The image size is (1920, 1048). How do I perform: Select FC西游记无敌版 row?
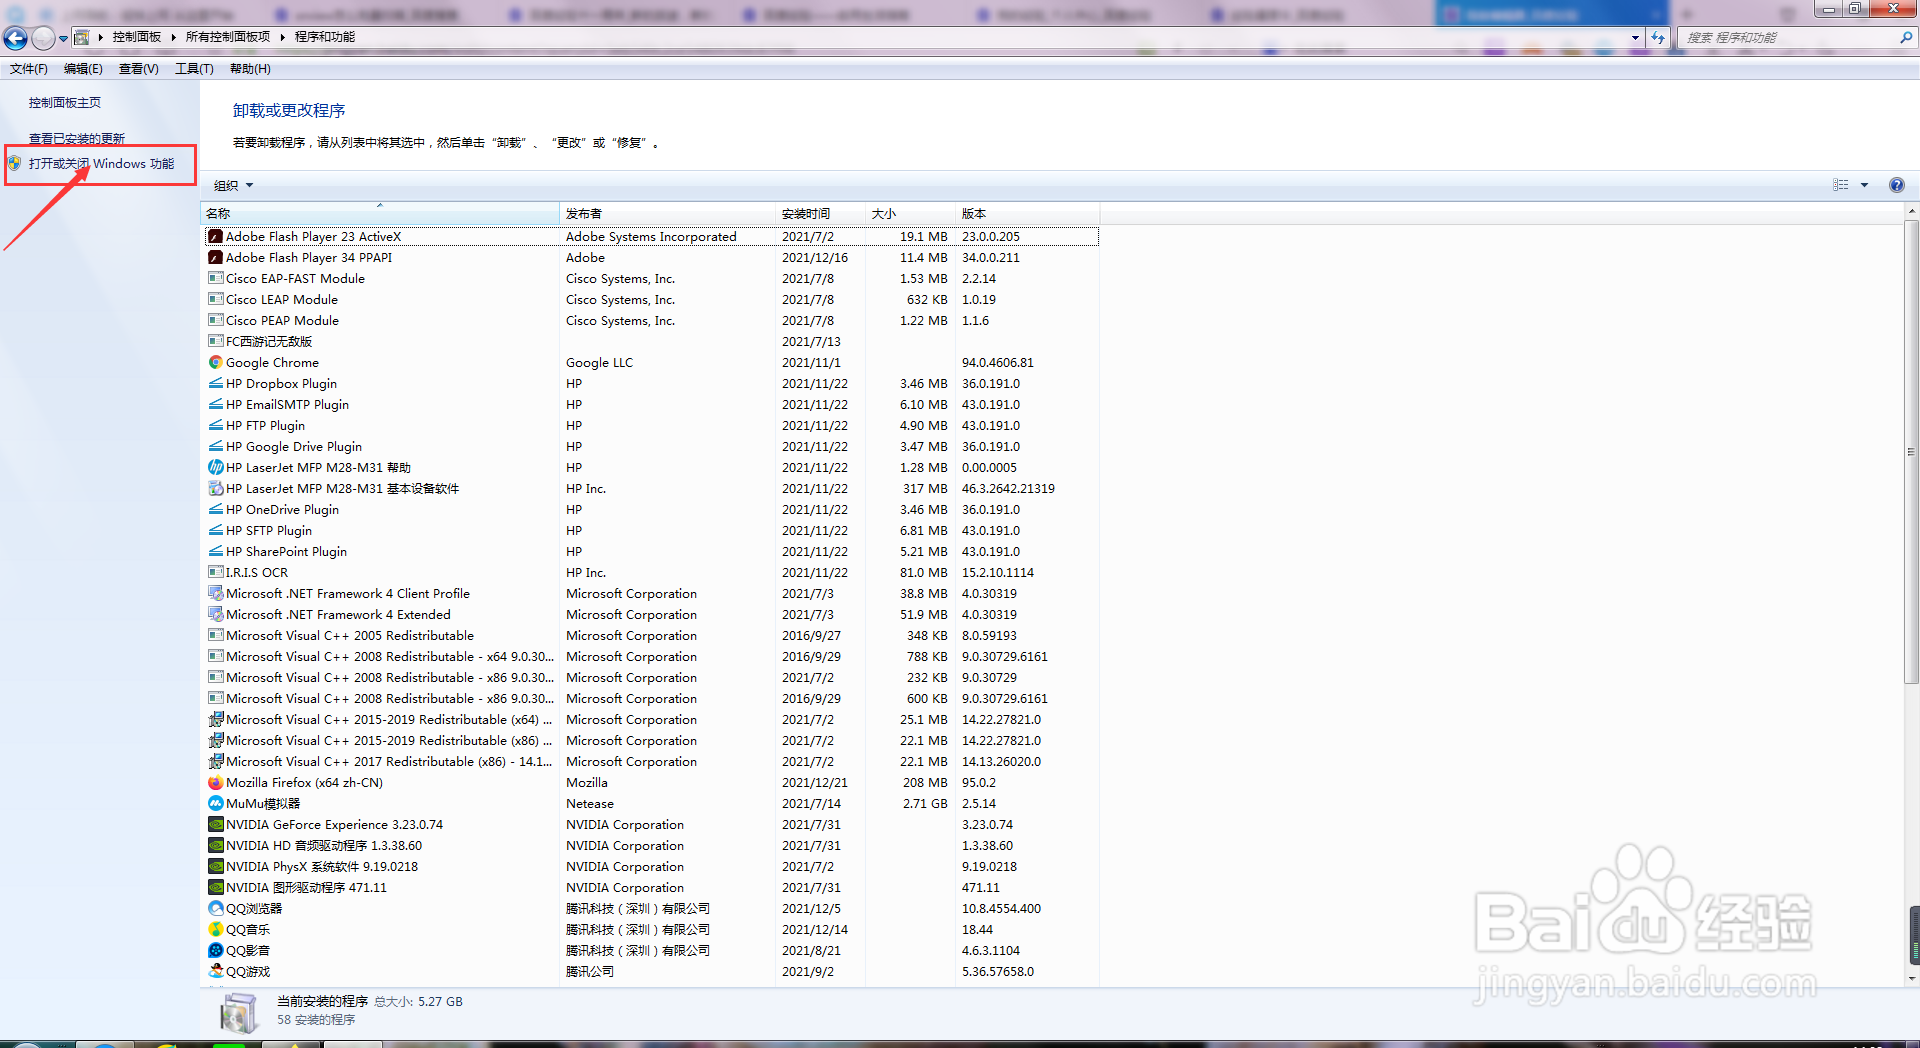(x=652, y=342)
